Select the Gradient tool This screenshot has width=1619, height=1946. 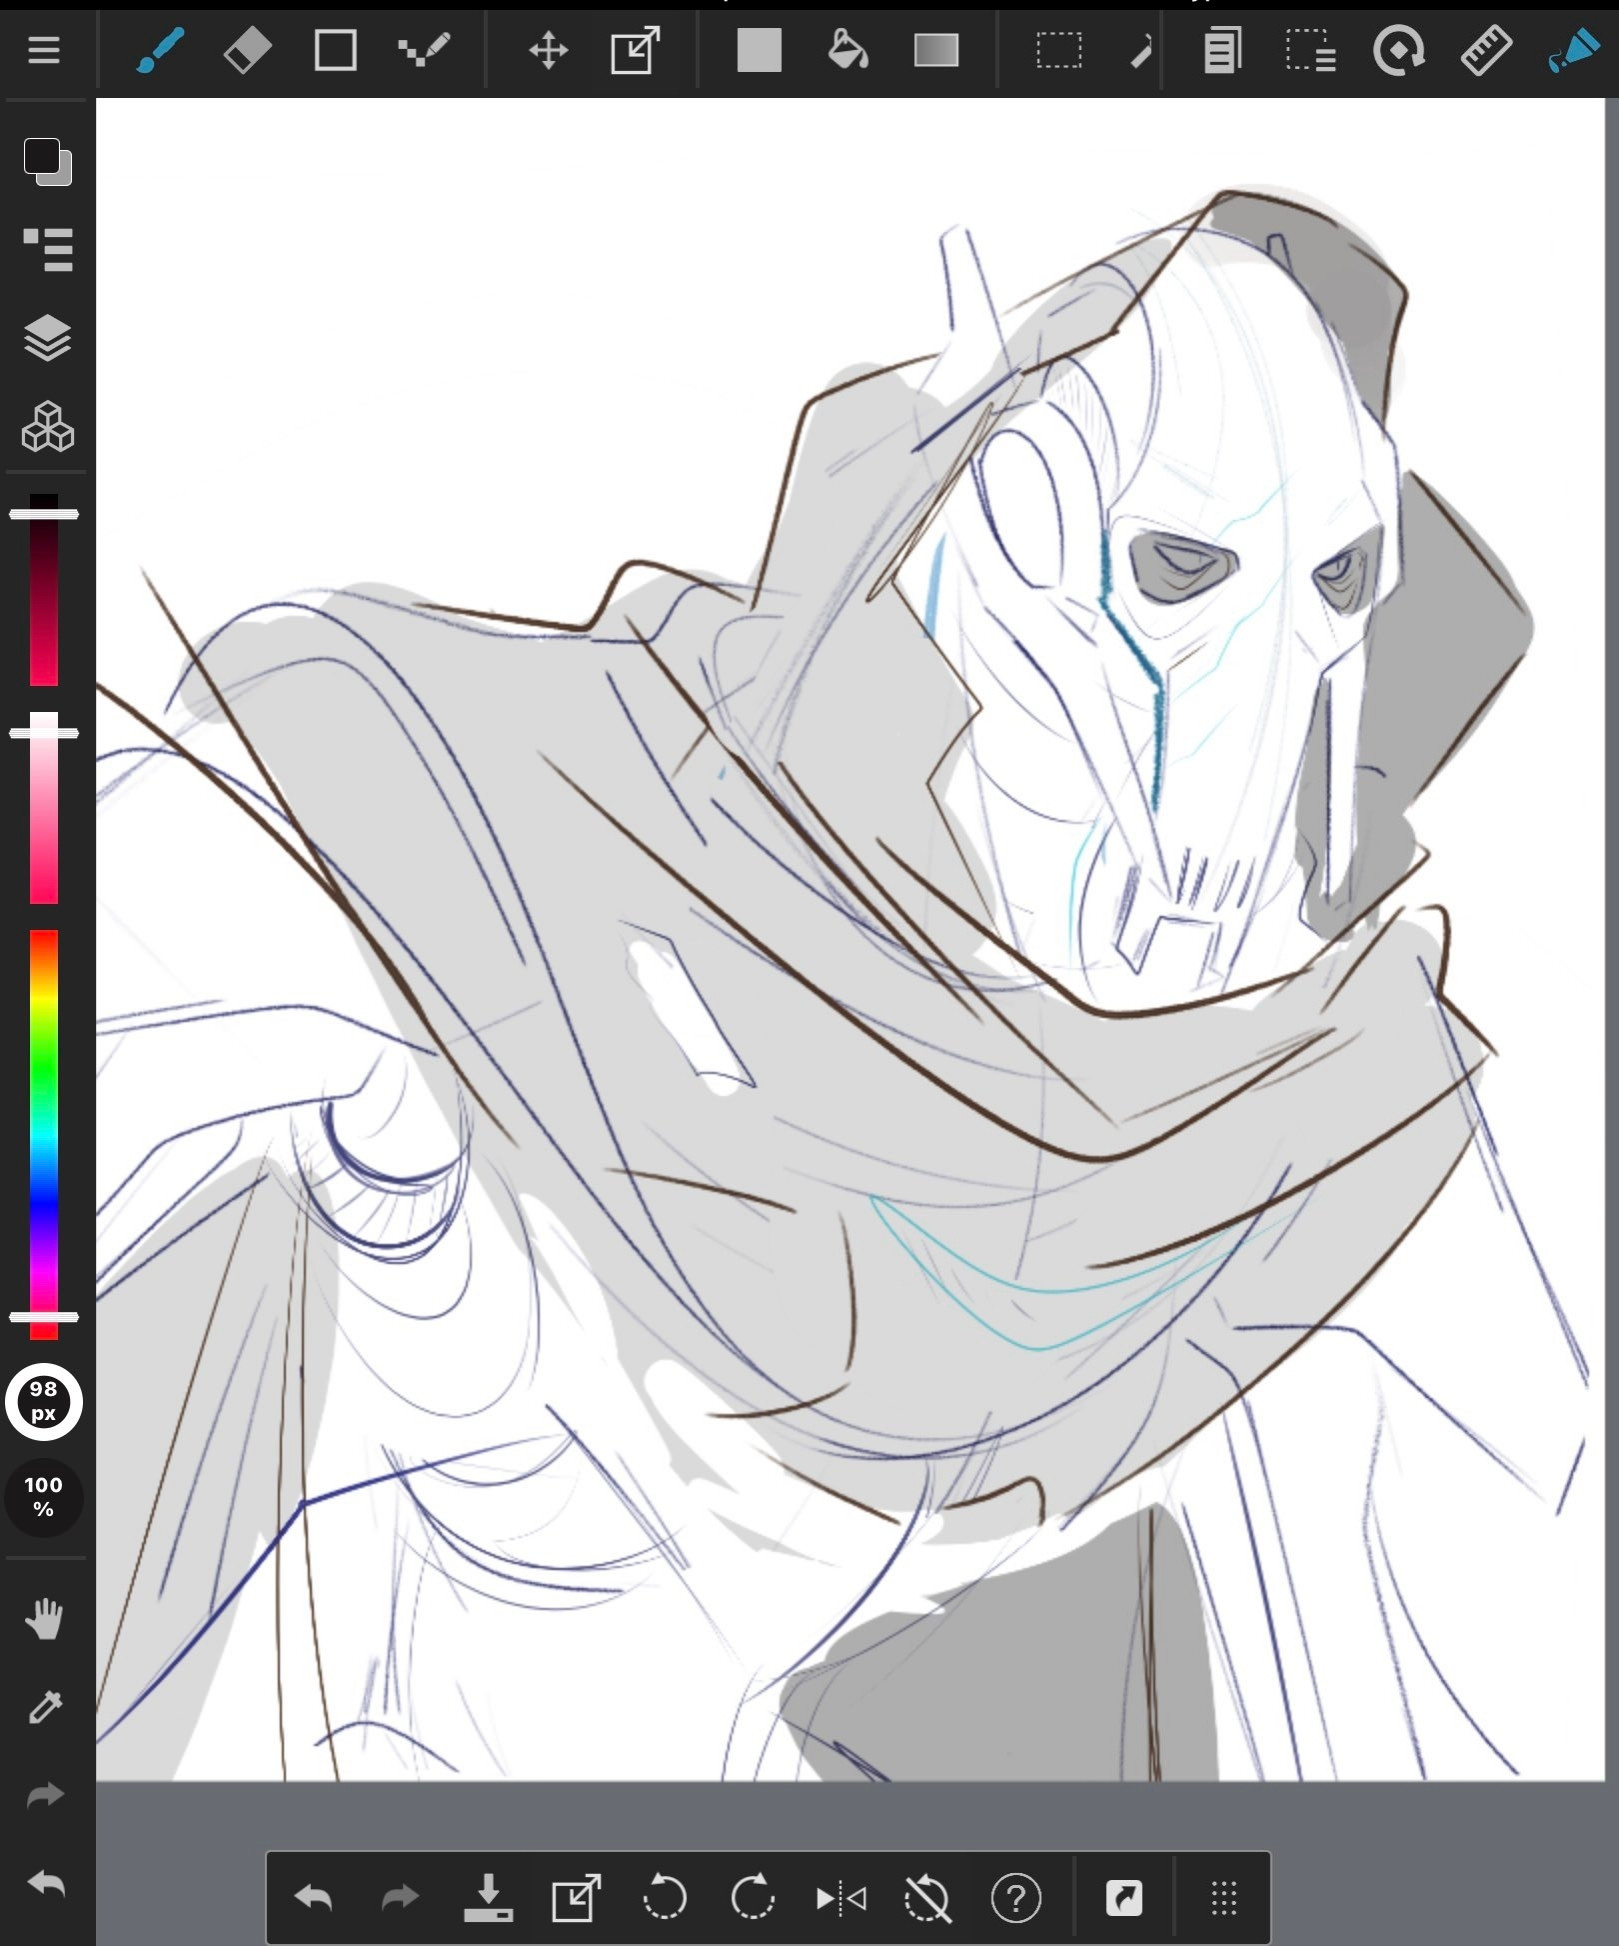click(936, 50)
